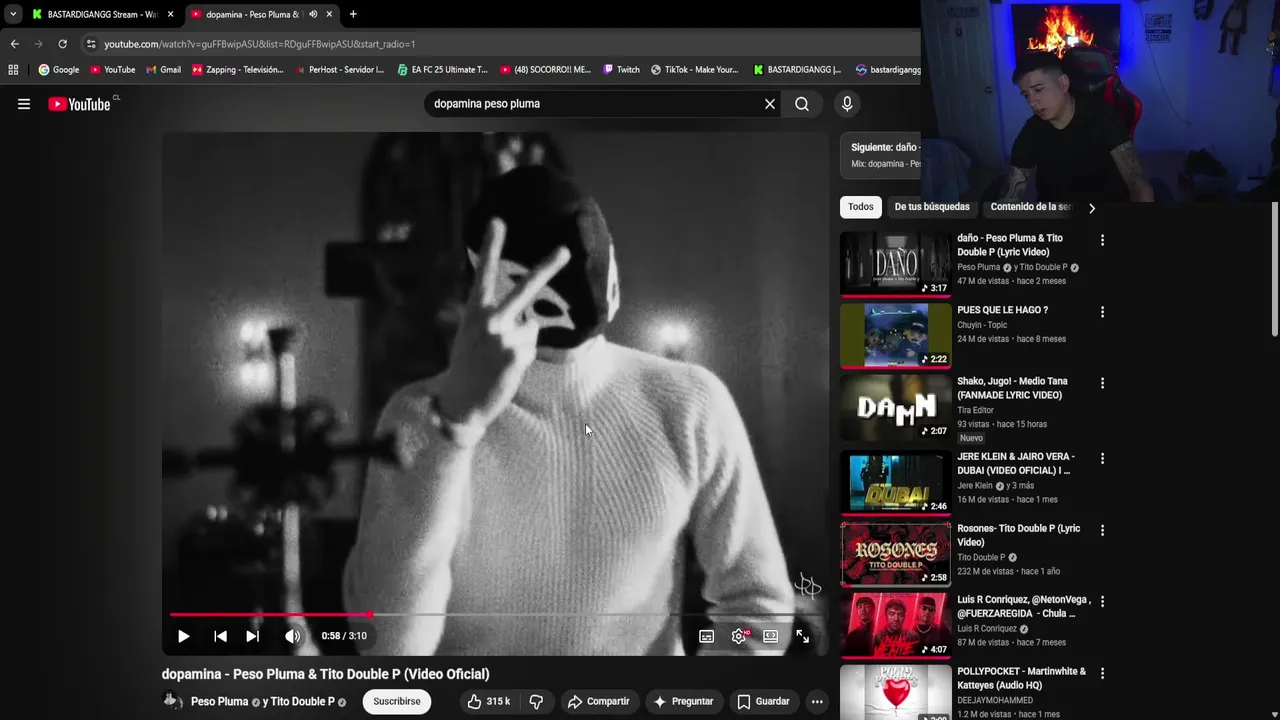
Task: Open the Preguntar AI button
Action: pos(683,702)
